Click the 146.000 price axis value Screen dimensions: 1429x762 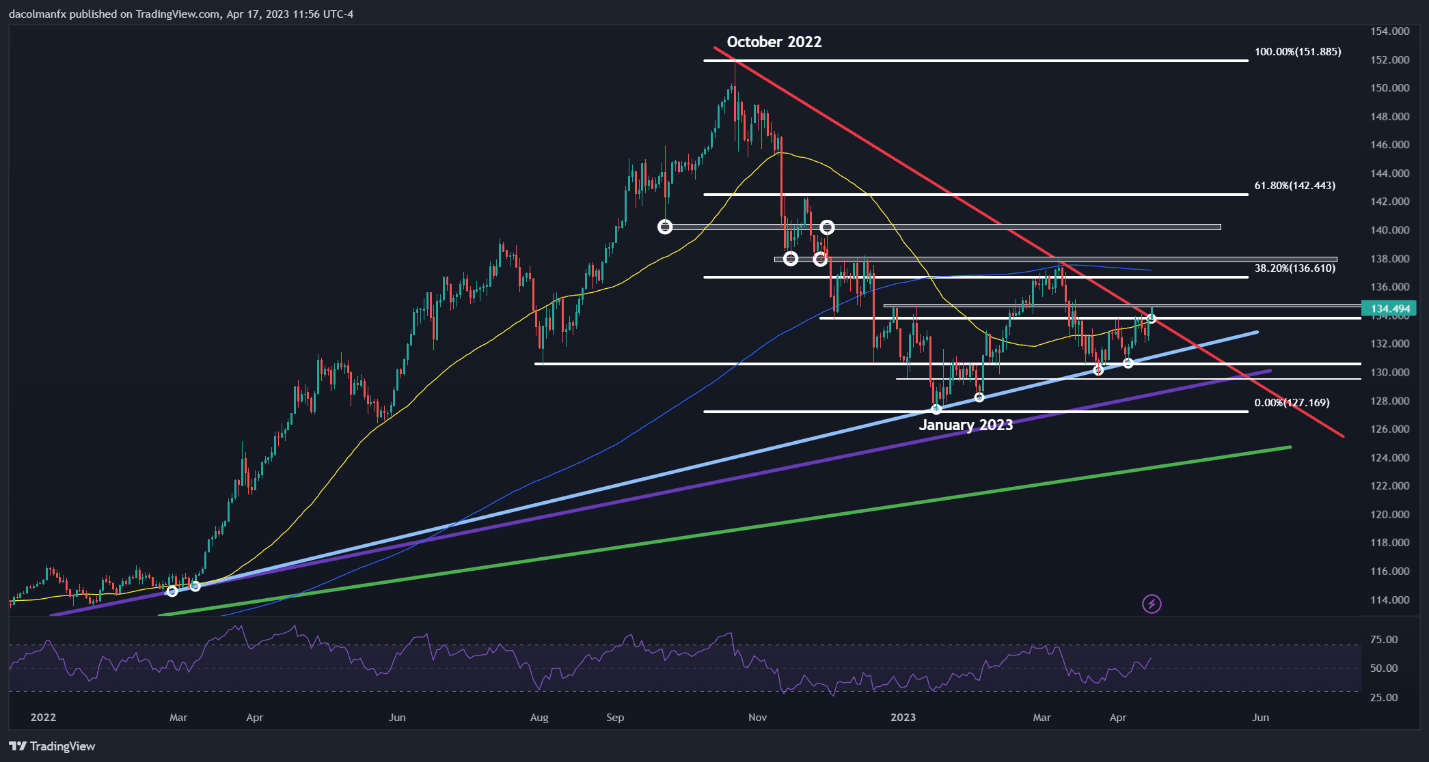pos(1388,145)
